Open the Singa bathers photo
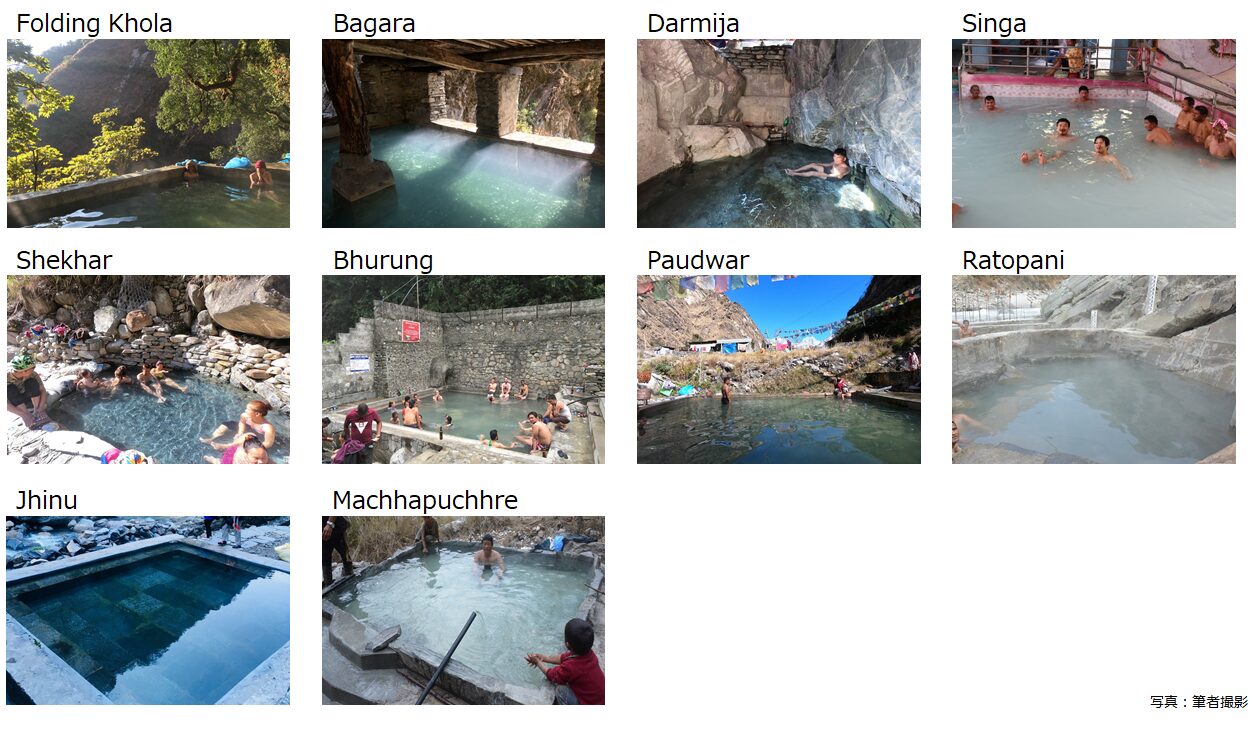 (x=1094, y=133)
